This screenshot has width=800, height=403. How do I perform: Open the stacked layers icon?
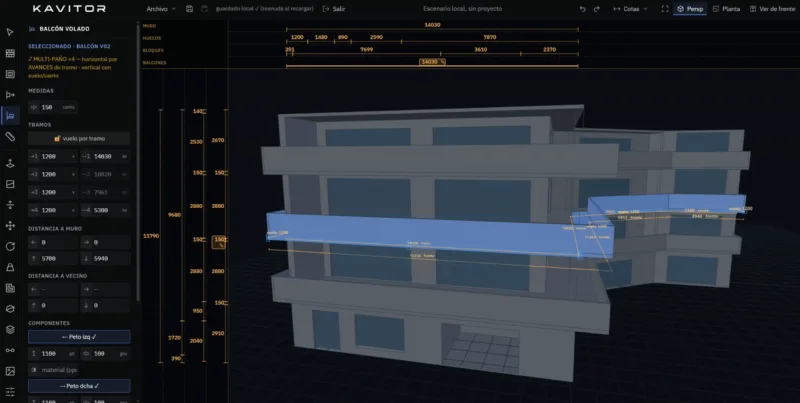10,330
